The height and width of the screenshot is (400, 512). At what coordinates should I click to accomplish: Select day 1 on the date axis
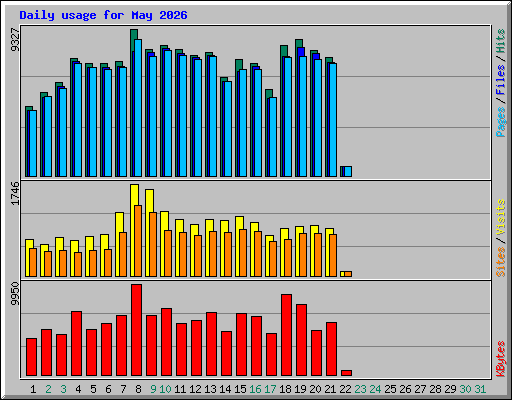pyautogui.click(x=33, y=389)
